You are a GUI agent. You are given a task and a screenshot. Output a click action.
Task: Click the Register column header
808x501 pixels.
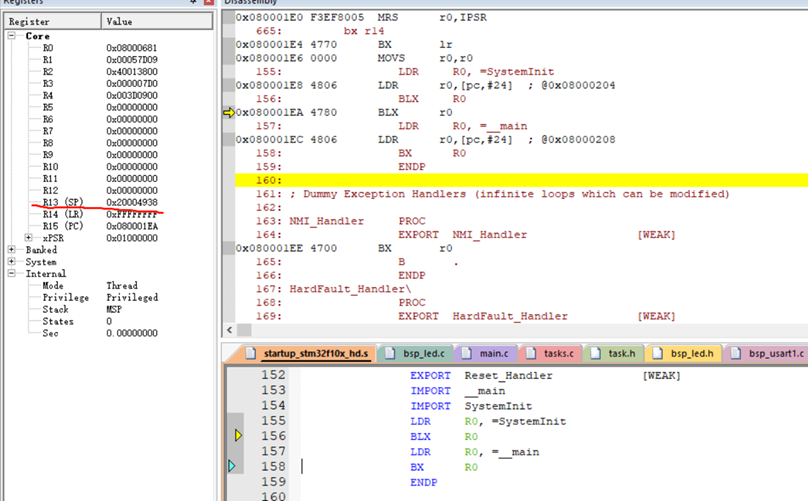53,21
